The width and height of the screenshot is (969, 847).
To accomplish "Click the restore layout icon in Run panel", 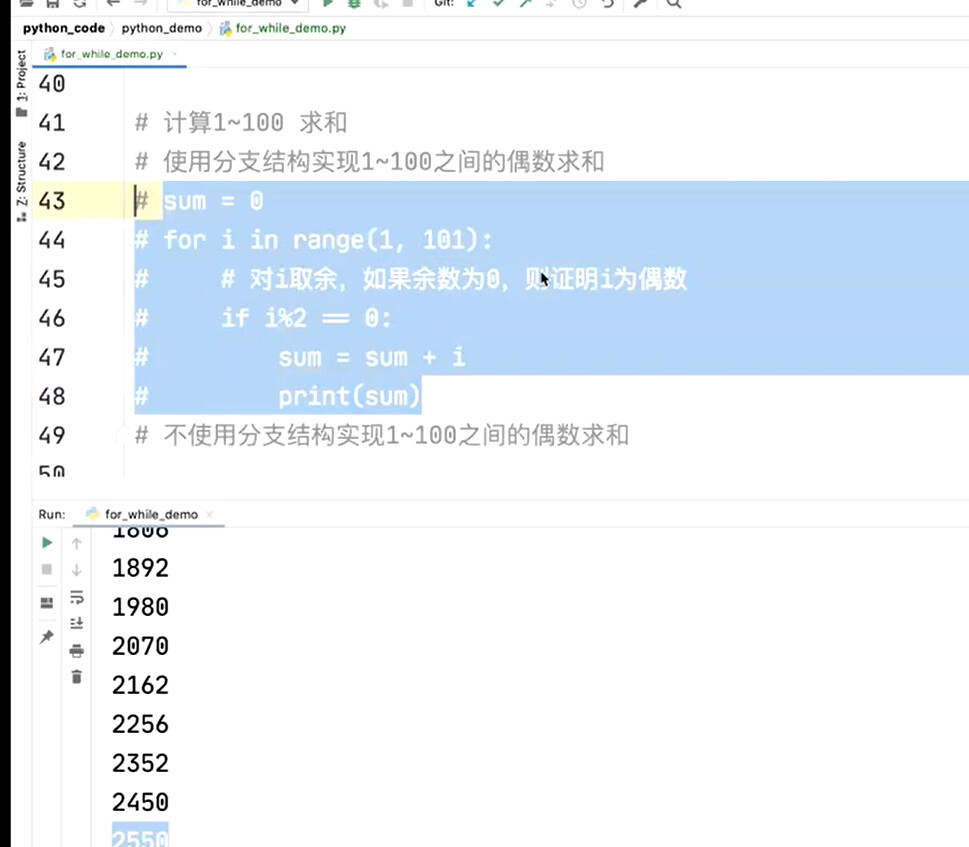I will [47, 603].
